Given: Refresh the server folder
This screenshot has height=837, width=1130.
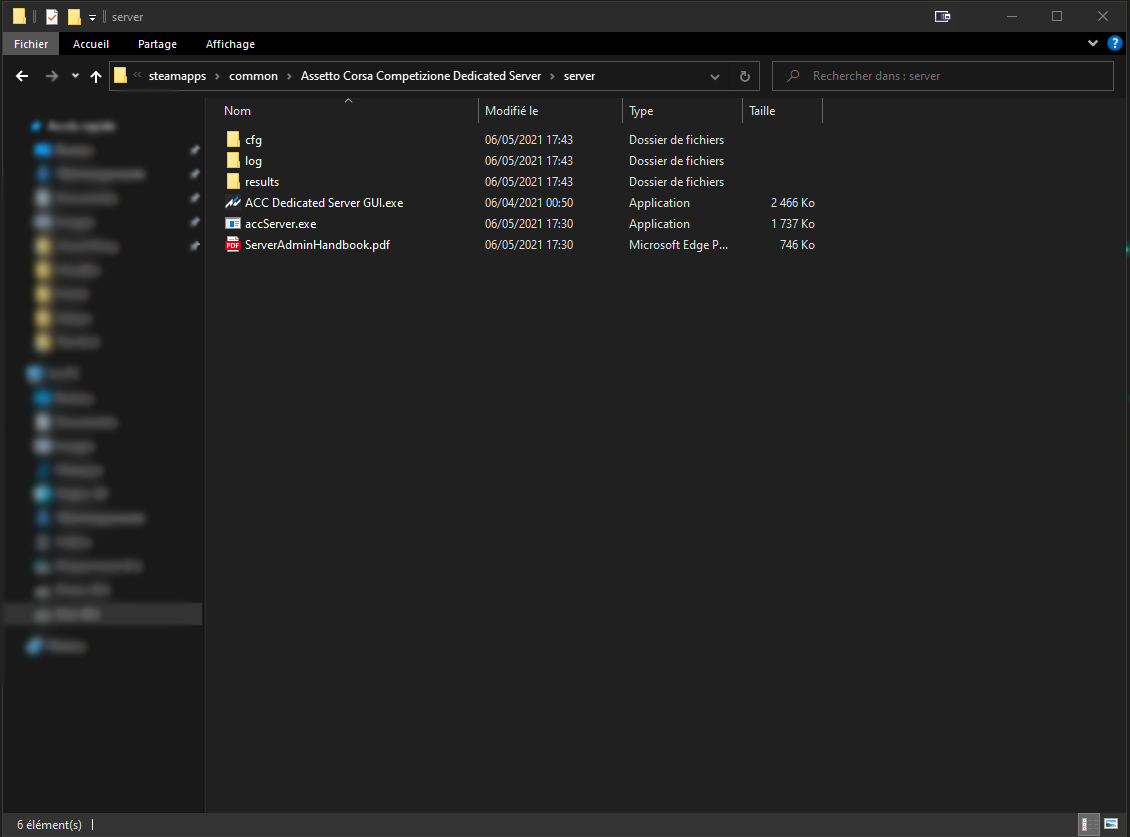Looking at the screenshot, I should pos(744,76).
